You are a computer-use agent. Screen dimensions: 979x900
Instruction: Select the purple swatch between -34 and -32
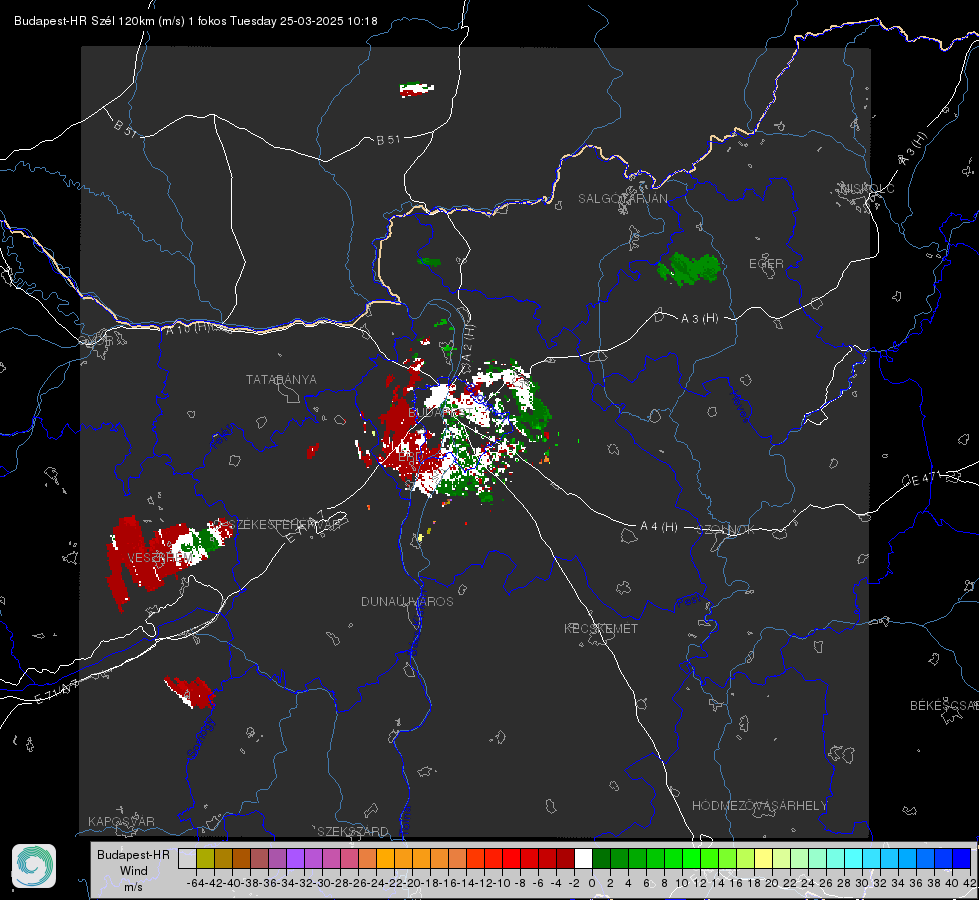tap(295, 859)
